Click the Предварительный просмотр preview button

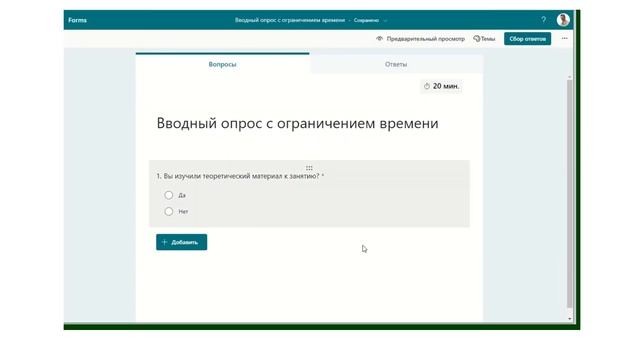pos(420,39)
